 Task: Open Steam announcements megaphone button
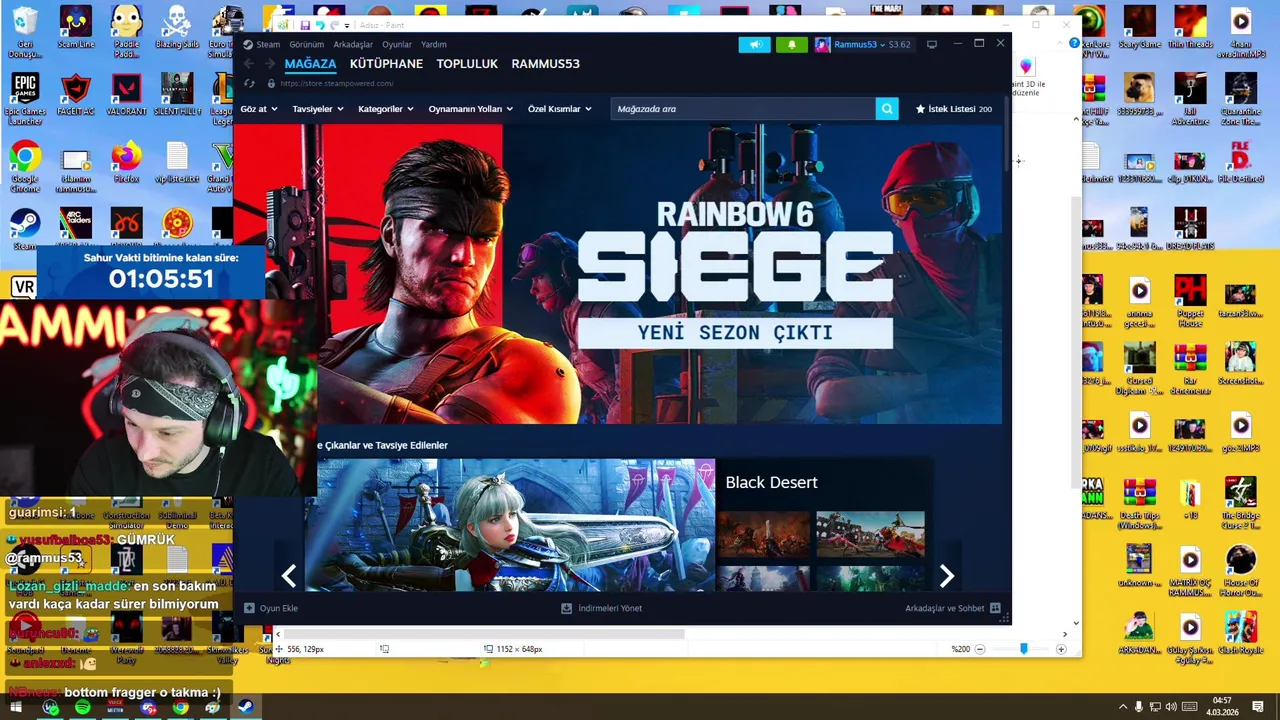pos(755,44)
